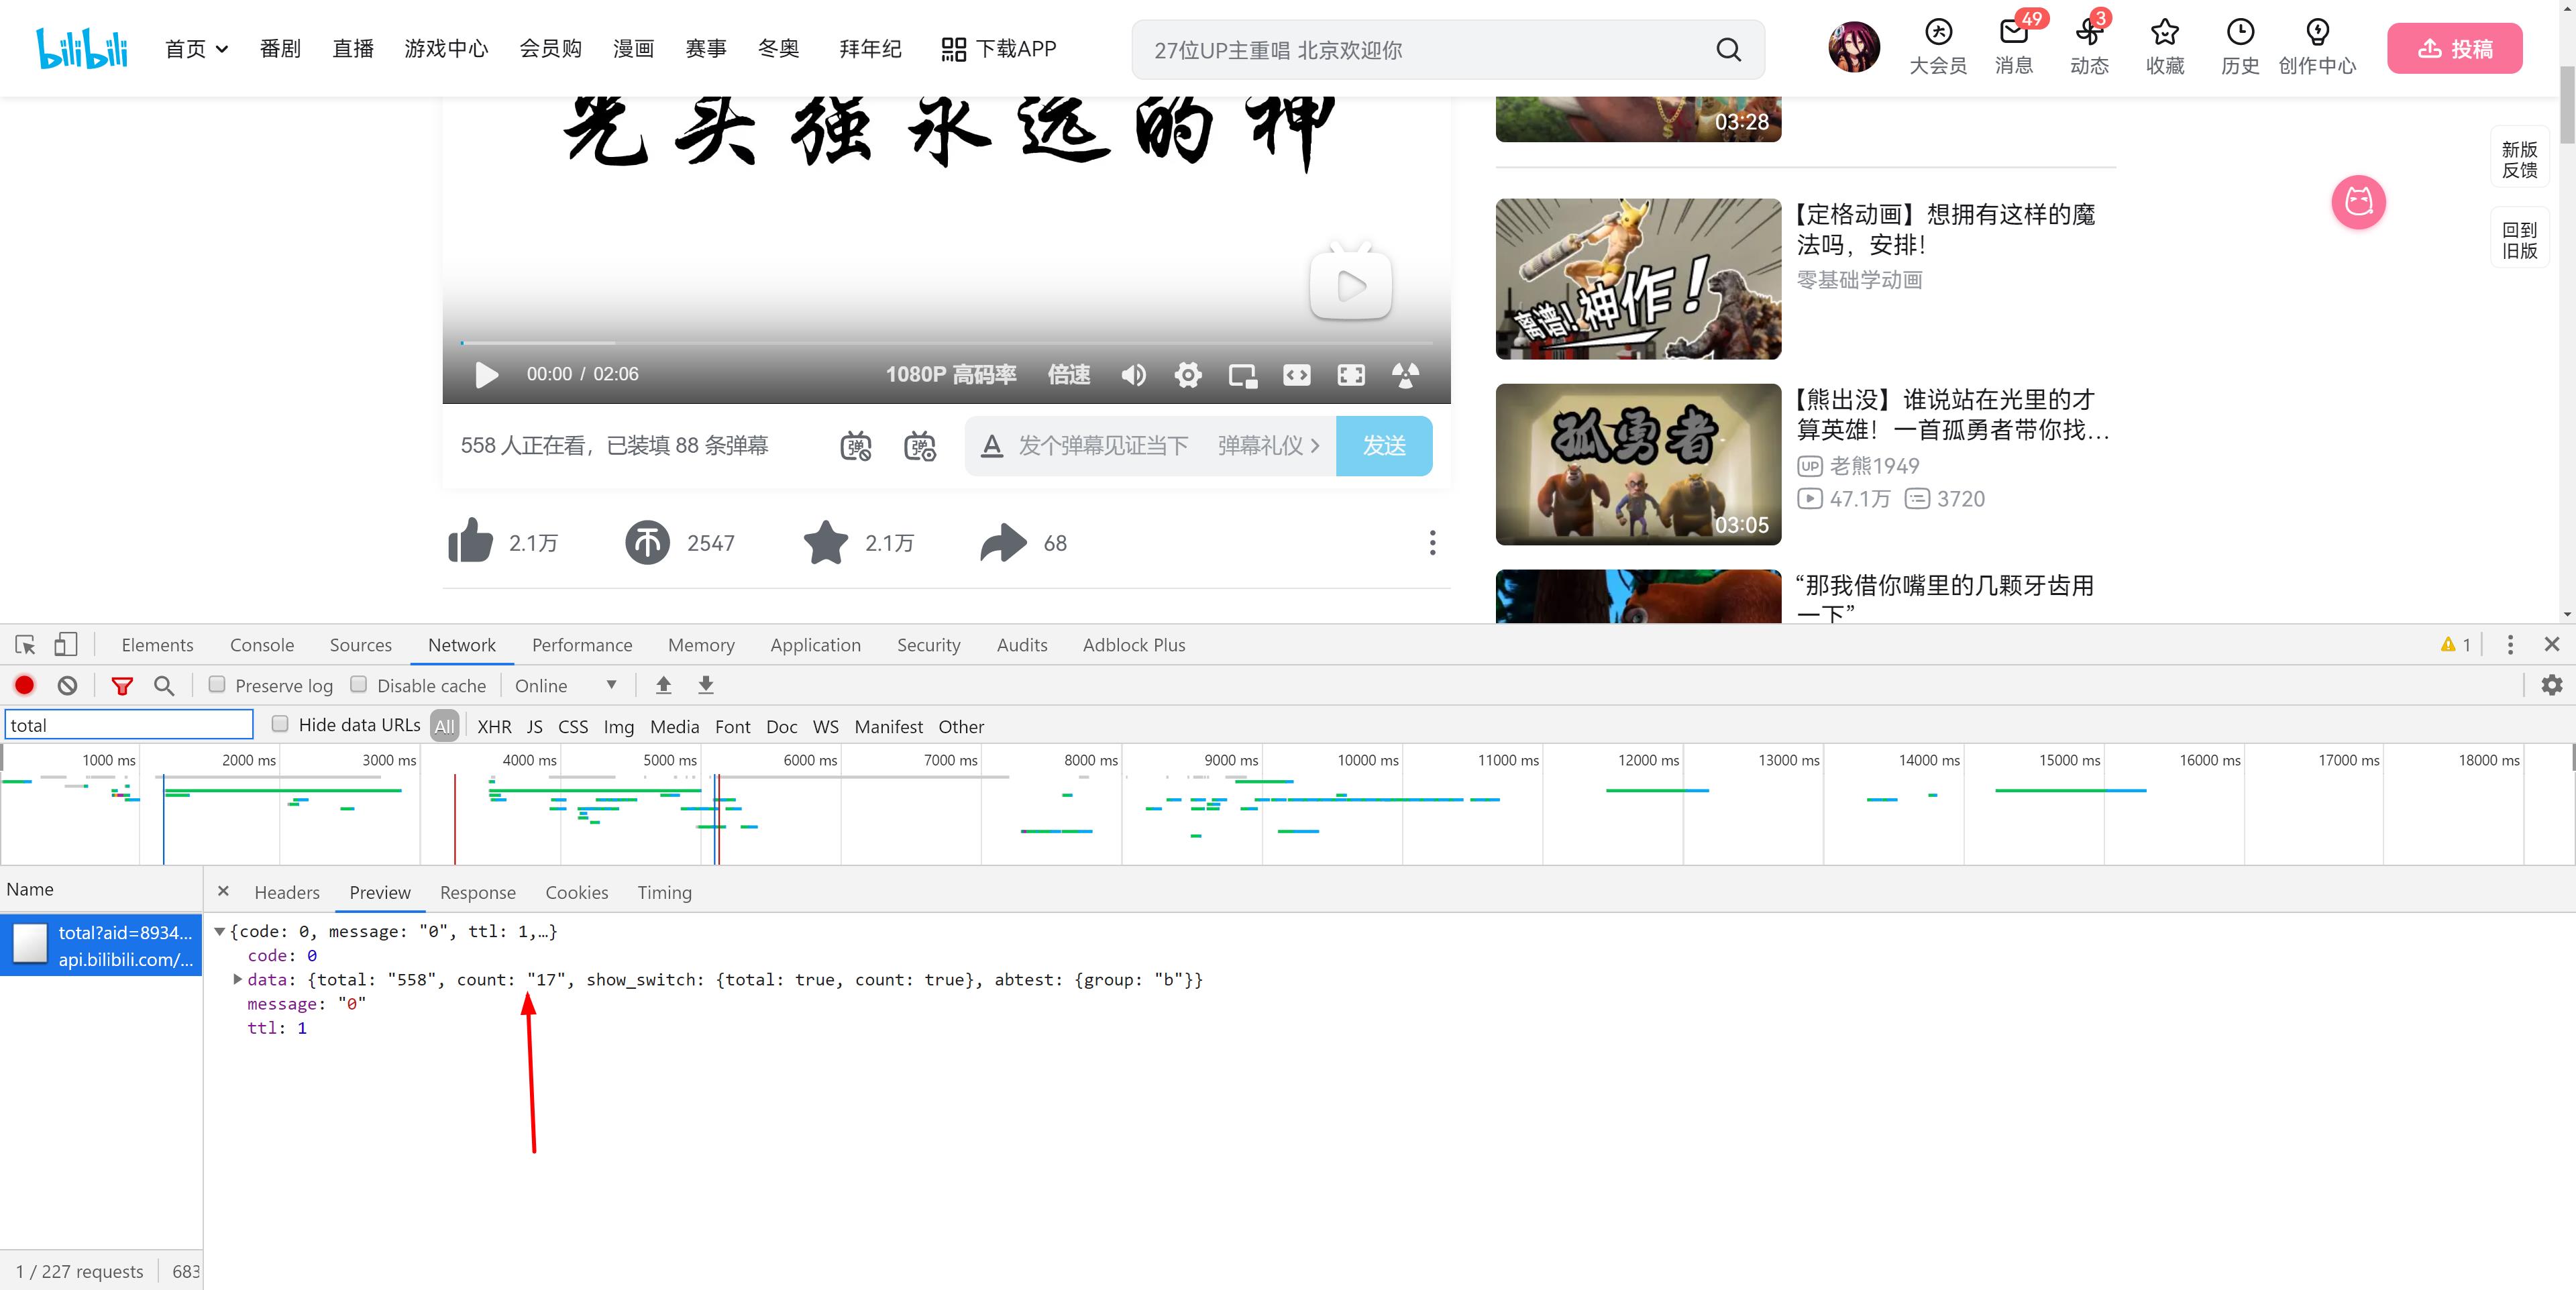Open 创作中心 lightbulb icon
2576x1290 pixels.
point(2317,48)
